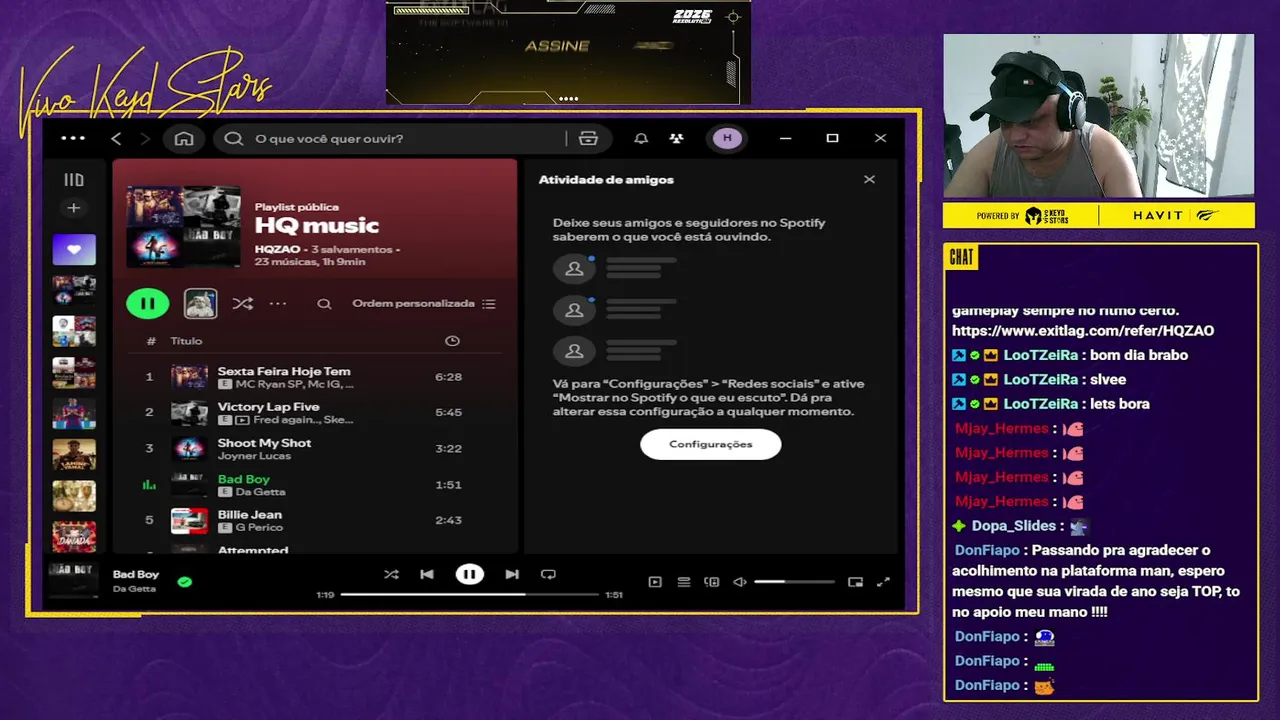Viewport: 1280px width, 720px height.
Task: Click the stream webcam video feed
Action: coord(1099,116)
